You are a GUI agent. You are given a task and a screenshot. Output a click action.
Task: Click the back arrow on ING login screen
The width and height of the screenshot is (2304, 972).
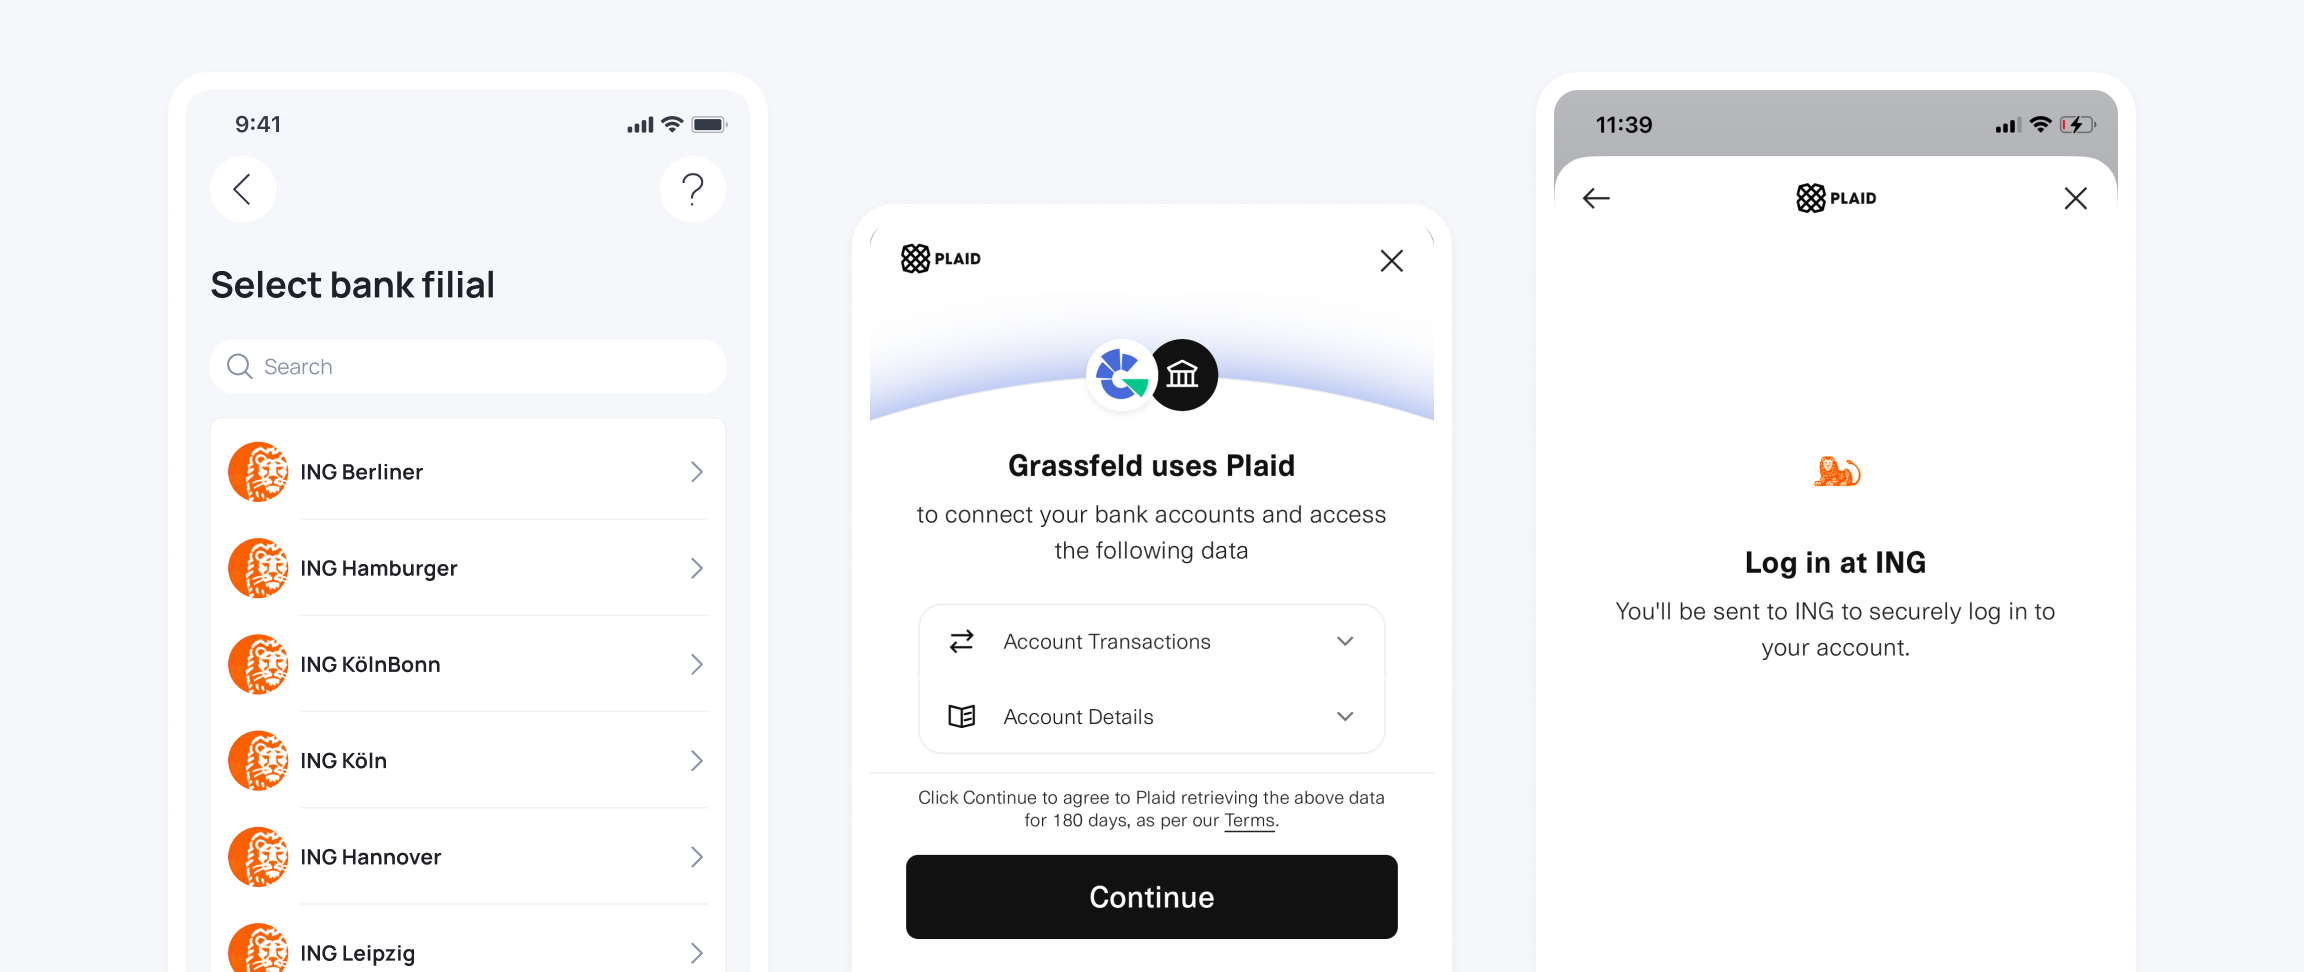(1596, 198)
